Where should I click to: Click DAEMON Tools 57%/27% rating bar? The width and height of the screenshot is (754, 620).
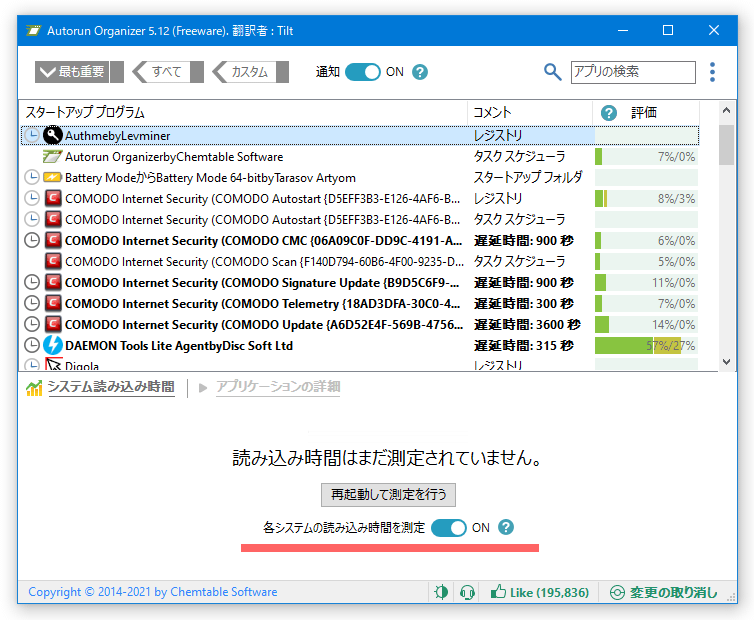(646, 345)
